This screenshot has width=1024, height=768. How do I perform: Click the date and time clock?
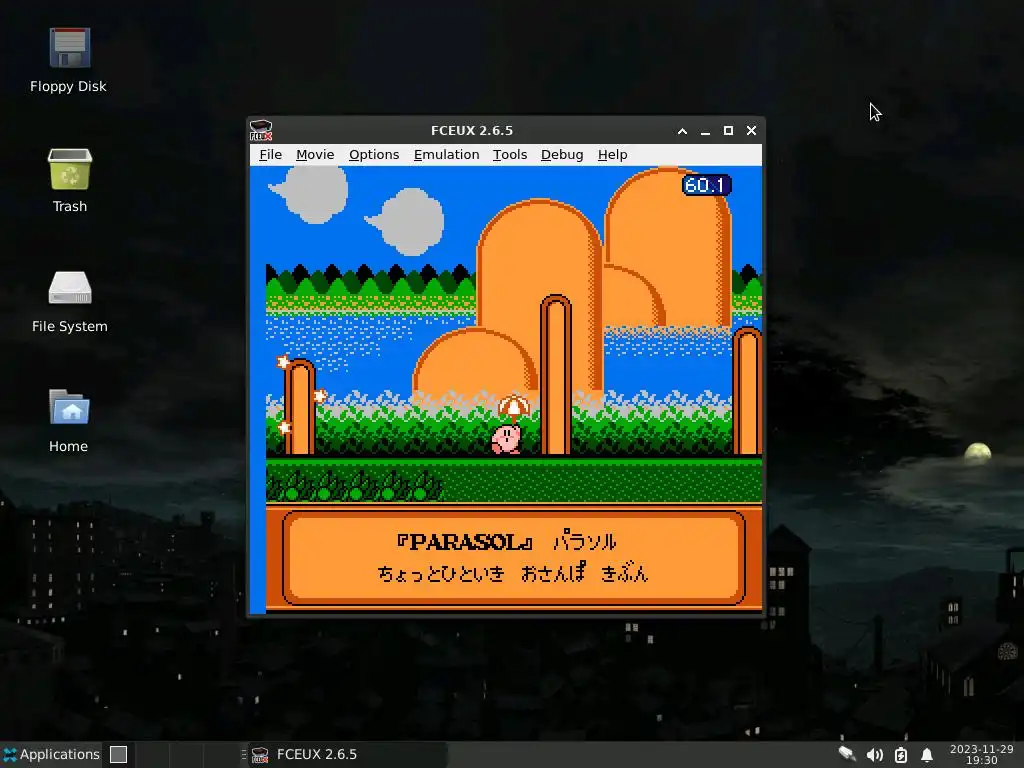tap(982, 754)
